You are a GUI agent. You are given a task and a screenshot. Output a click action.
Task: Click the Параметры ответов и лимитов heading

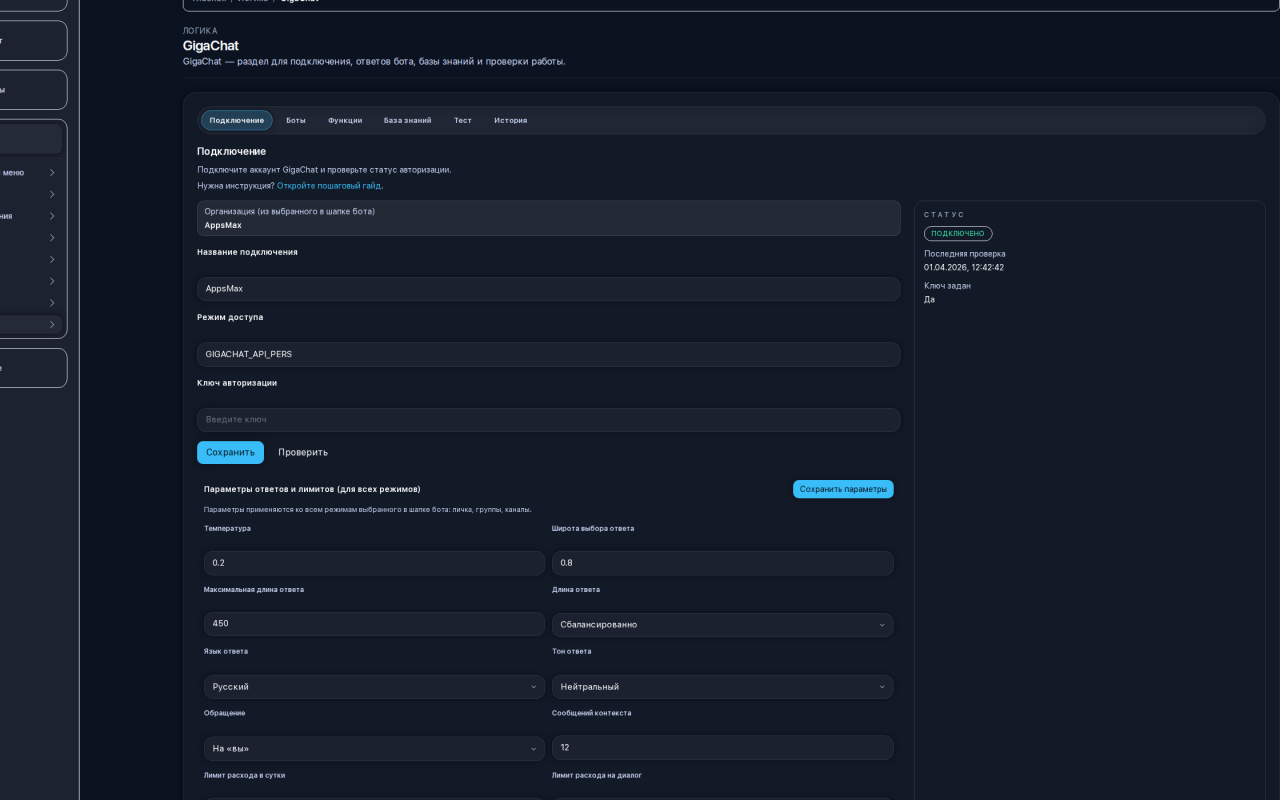click(x=312, y=489)
